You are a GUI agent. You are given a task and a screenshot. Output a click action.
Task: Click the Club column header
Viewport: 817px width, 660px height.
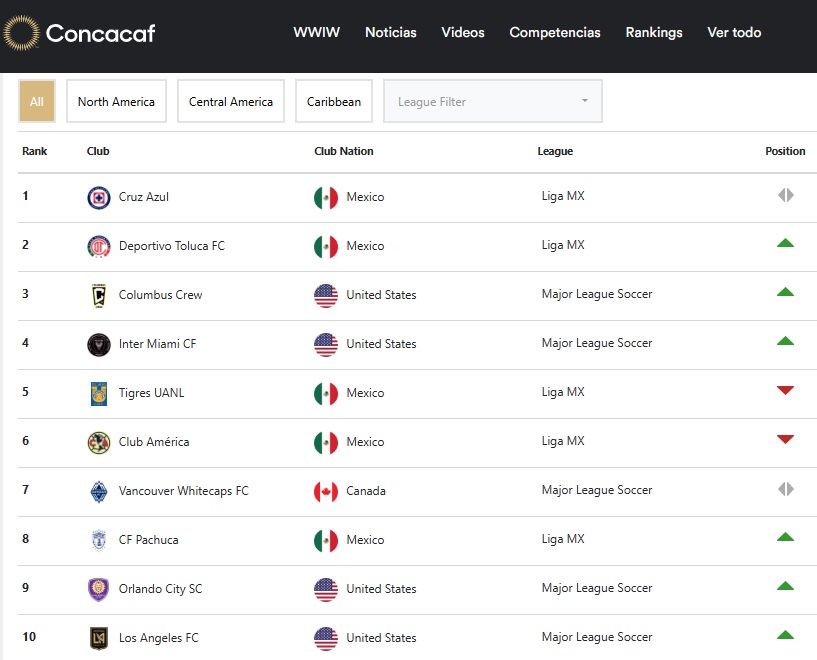98,151
